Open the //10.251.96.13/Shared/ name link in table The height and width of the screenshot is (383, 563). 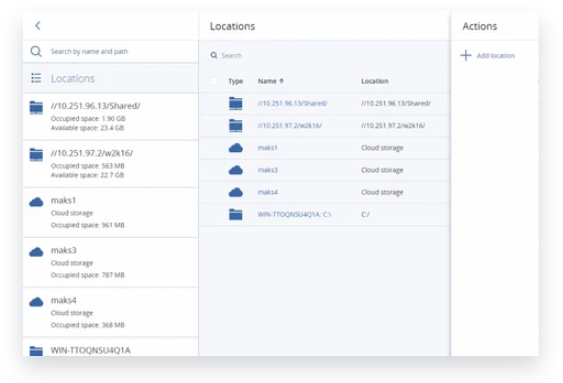tap(292, 103)
